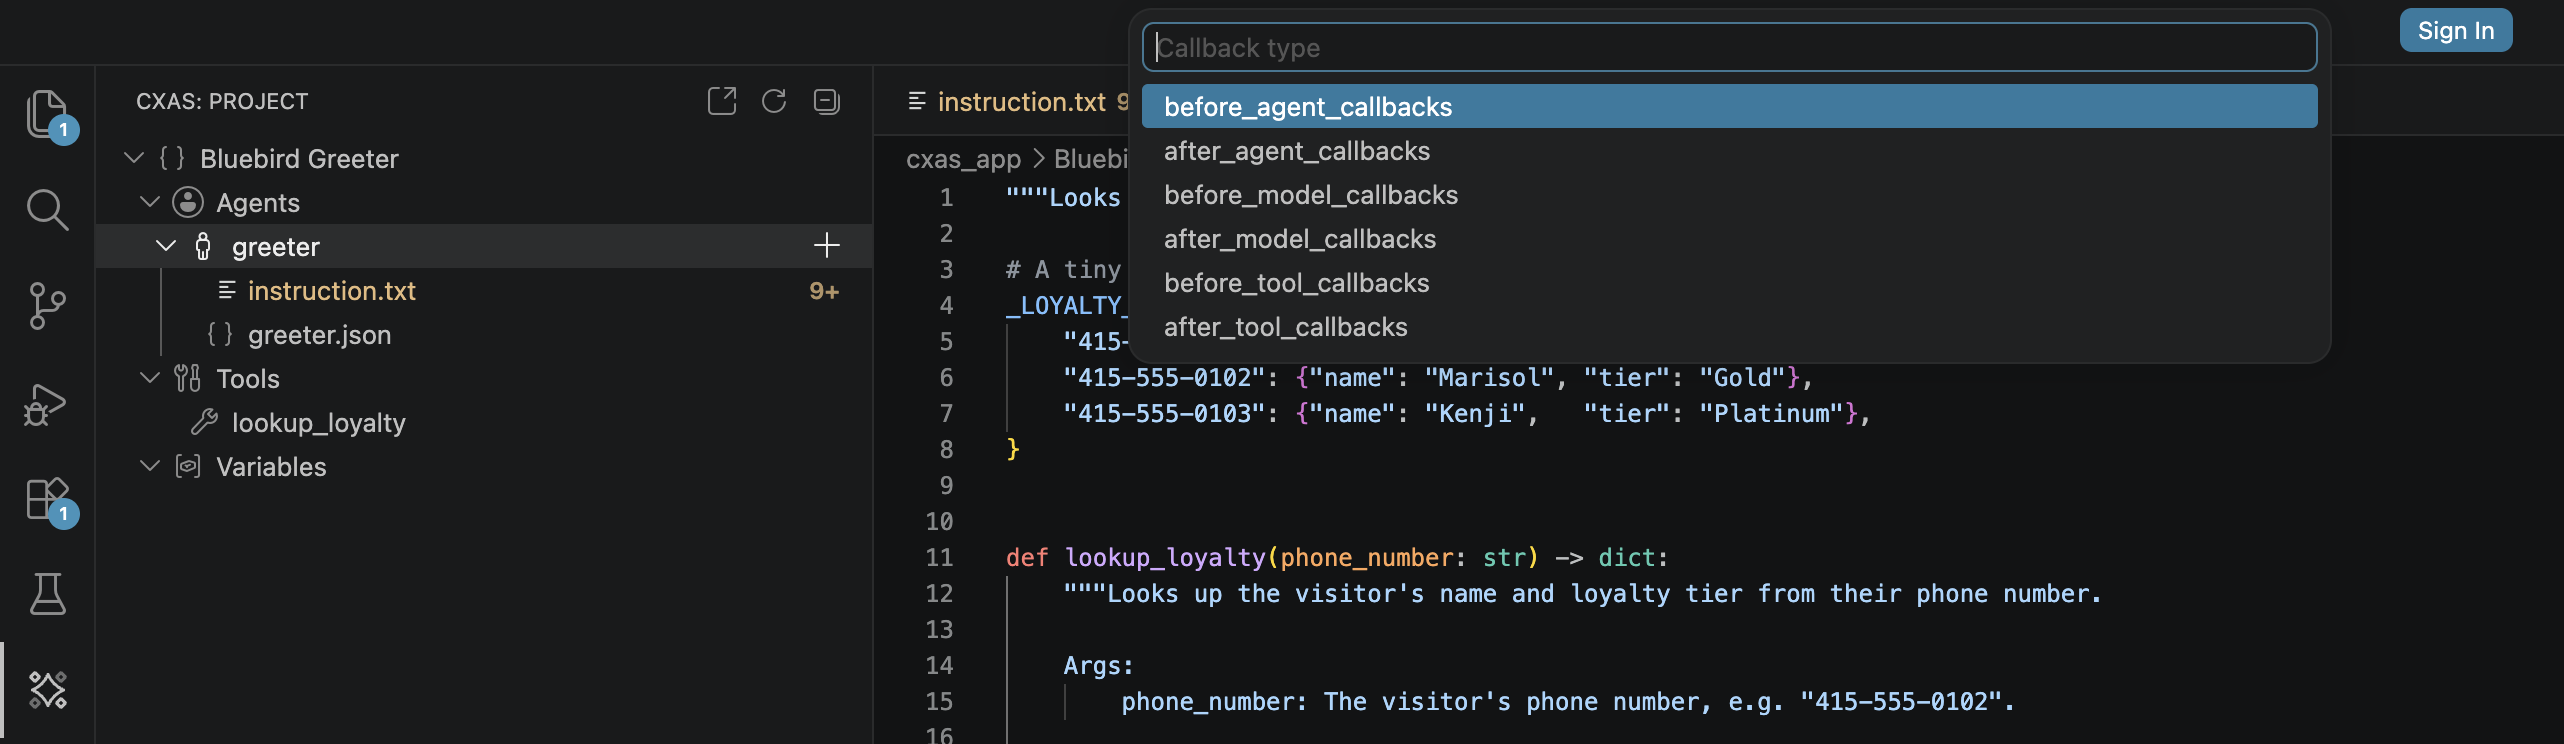Click the Agents person icon
The width and height of the screenshot is (2564, 744).
click(x=188, y=202)
